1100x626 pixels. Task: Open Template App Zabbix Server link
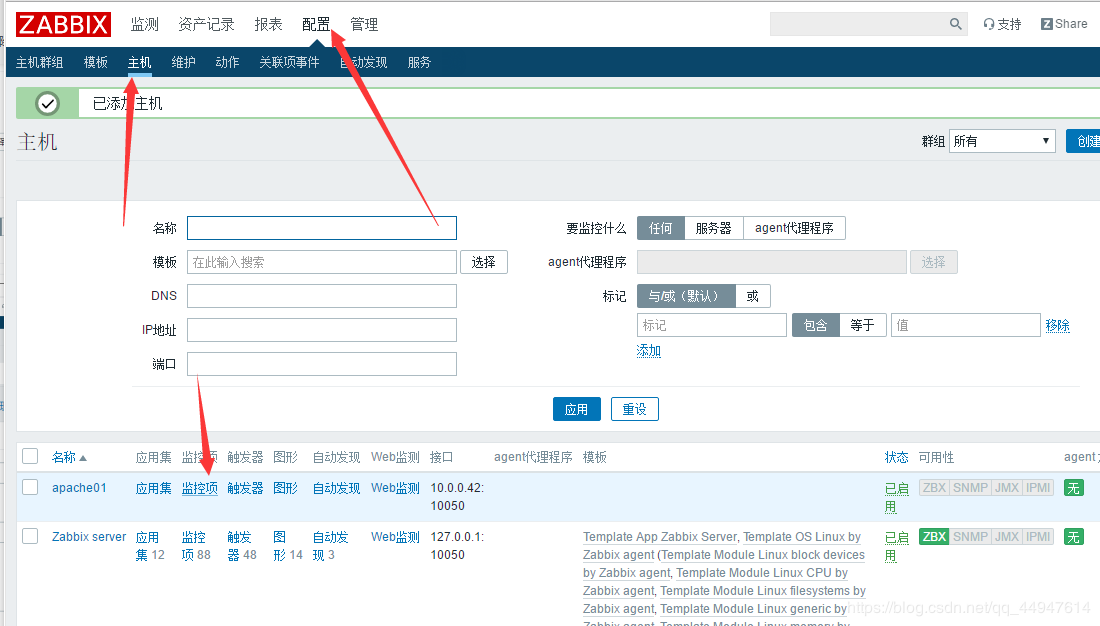[660, 537]
